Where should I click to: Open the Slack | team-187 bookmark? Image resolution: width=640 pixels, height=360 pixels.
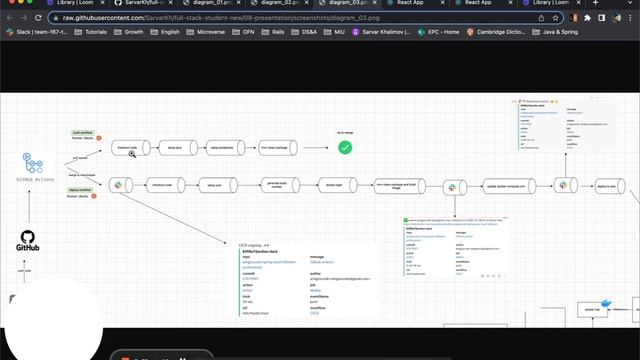click(37, 32)
